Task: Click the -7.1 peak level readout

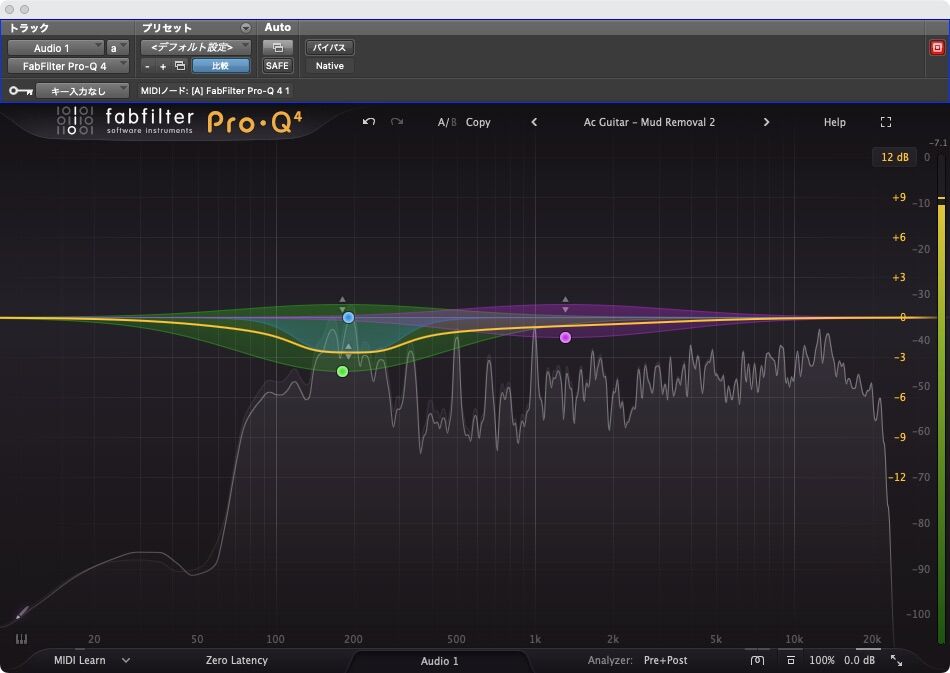Action: point(938,143)
